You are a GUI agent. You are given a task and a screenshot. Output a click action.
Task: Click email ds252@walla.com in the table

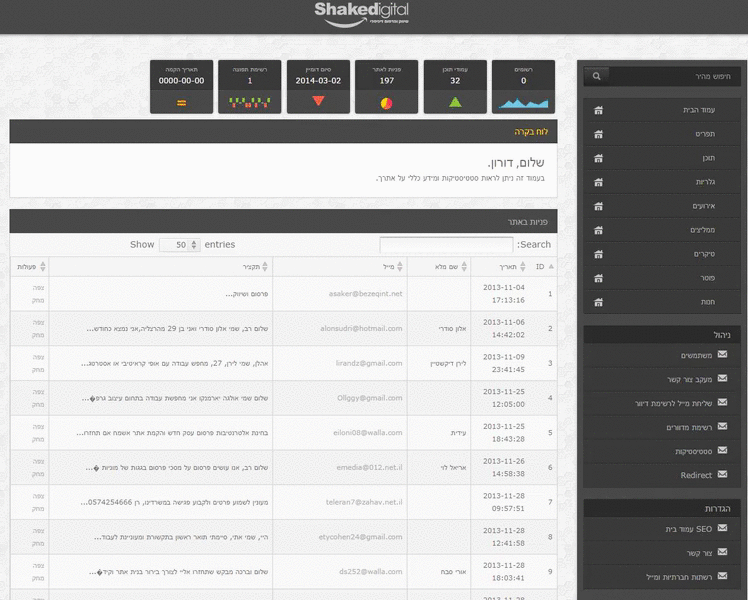point(371,572)
